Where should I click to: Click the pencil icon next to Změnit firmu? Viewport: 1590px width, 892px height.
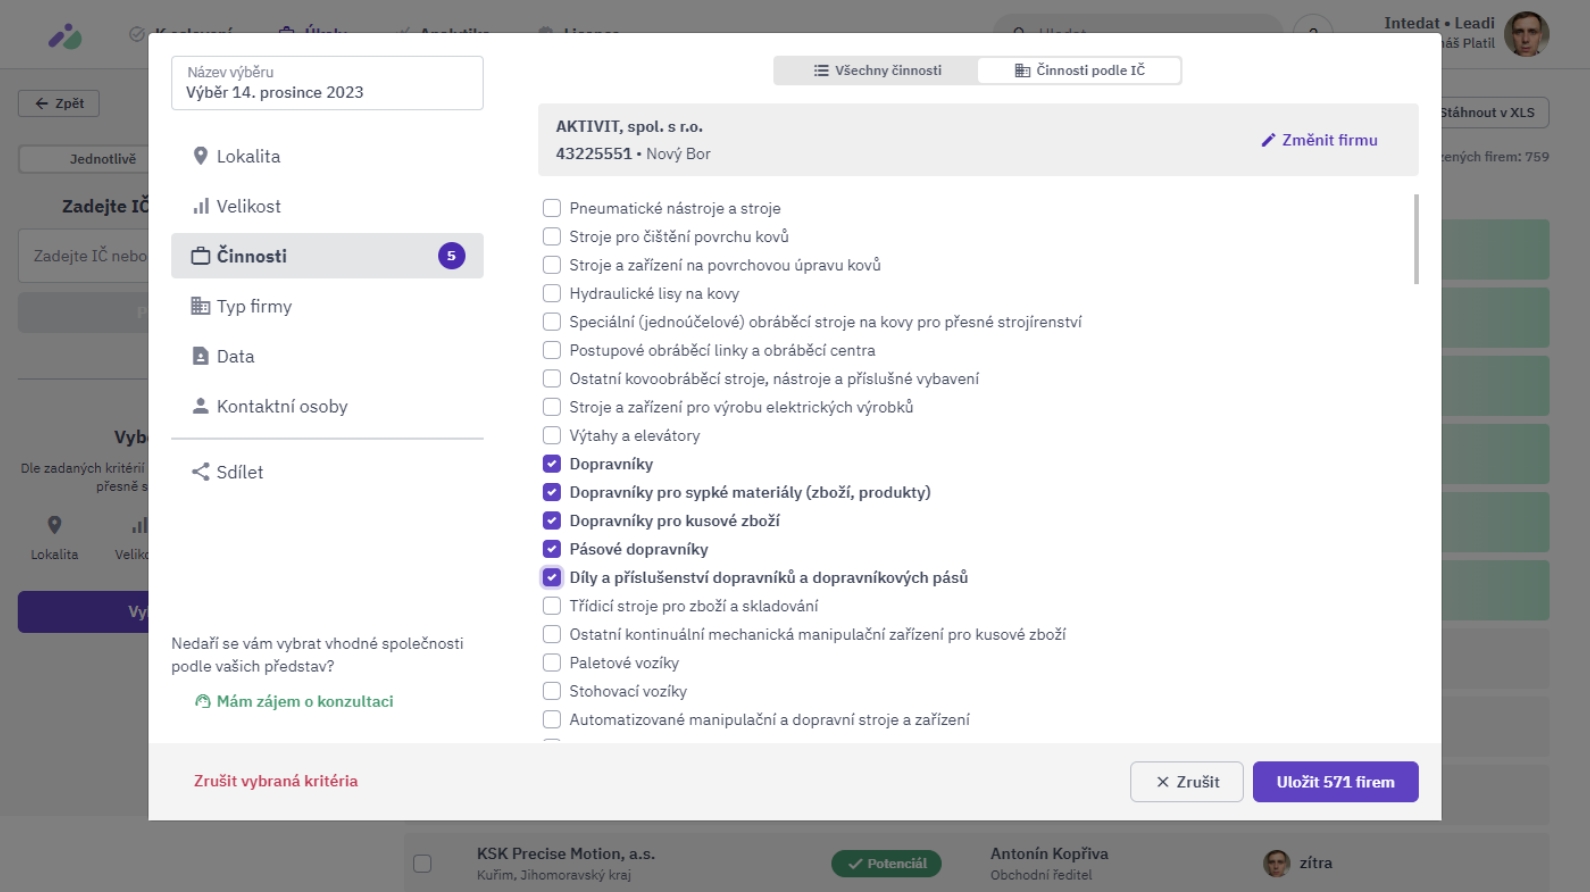pos(1268,140)
